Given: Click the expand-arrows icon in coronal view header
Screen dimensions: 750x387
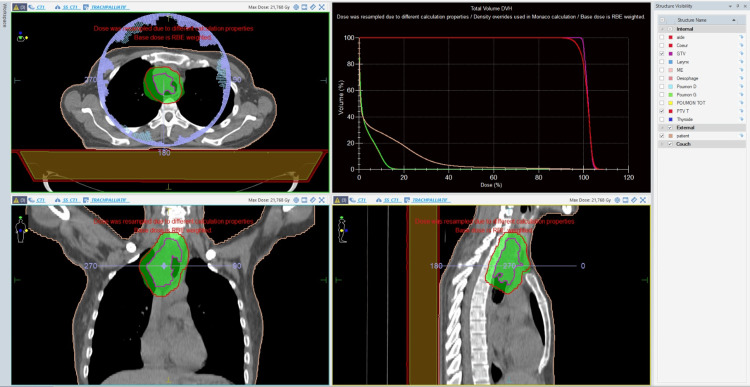Looking at the screenshot, I should point(322,200).
